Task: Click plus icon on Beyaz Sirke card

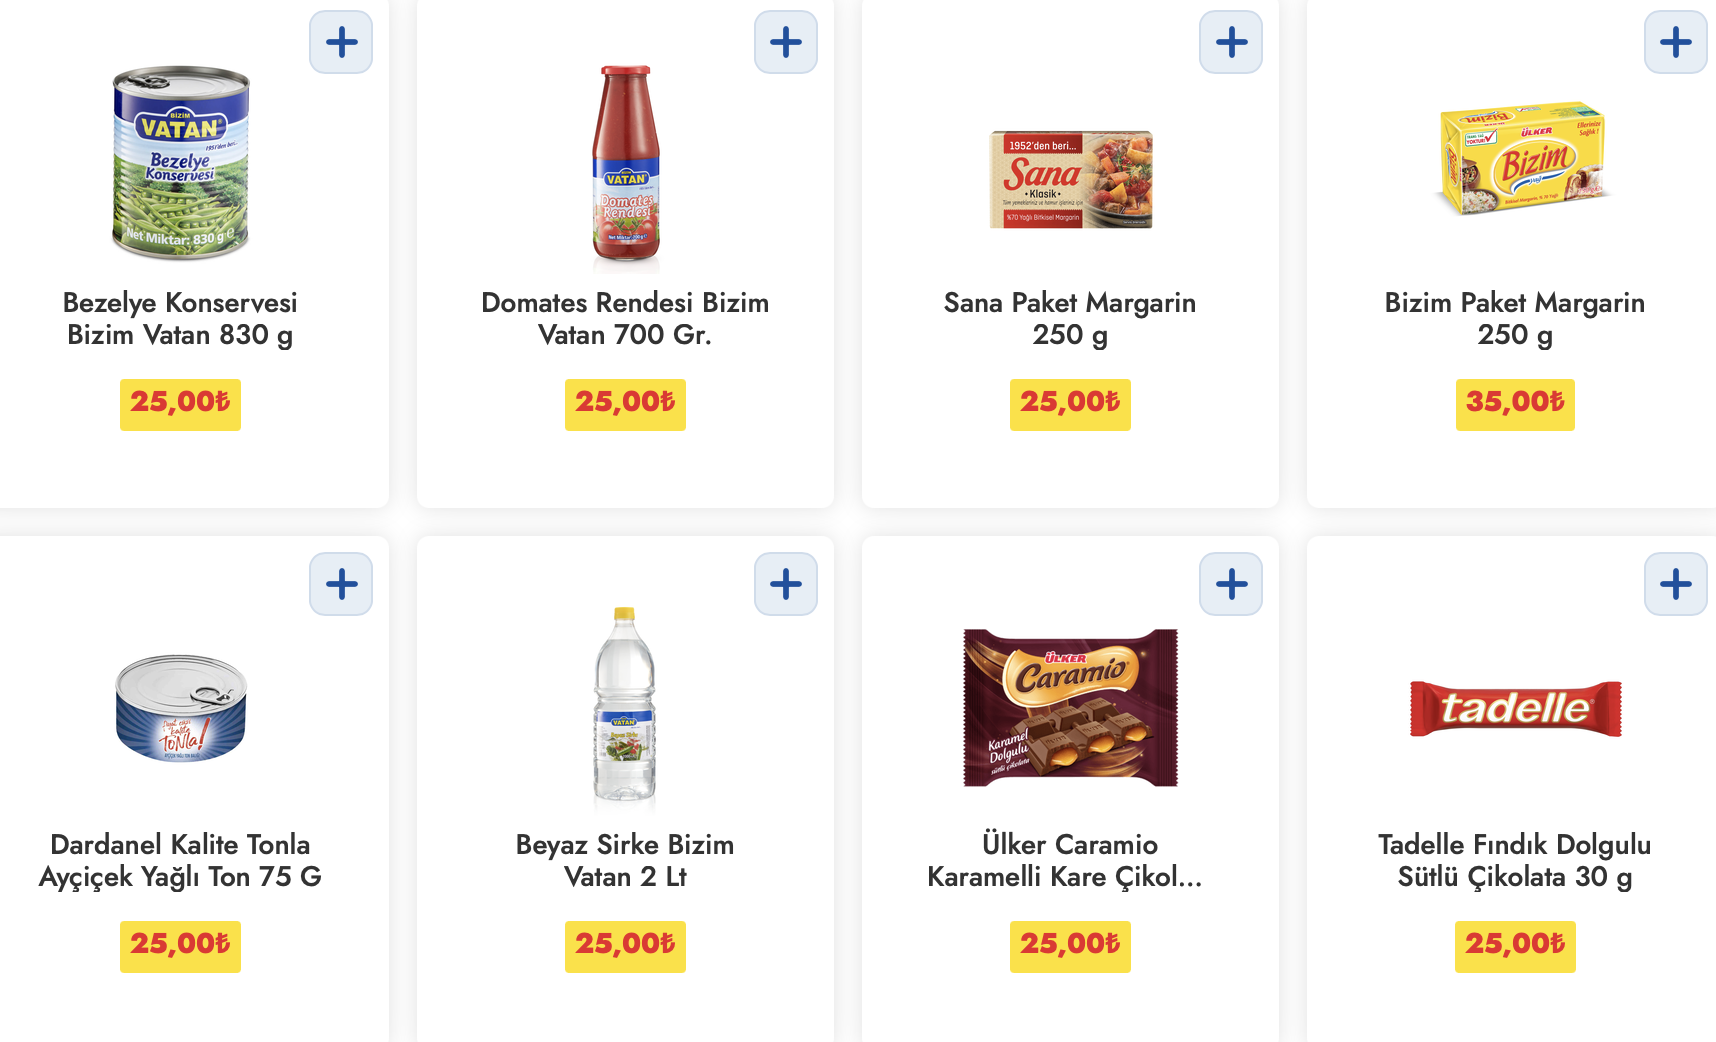Action: 786,584
